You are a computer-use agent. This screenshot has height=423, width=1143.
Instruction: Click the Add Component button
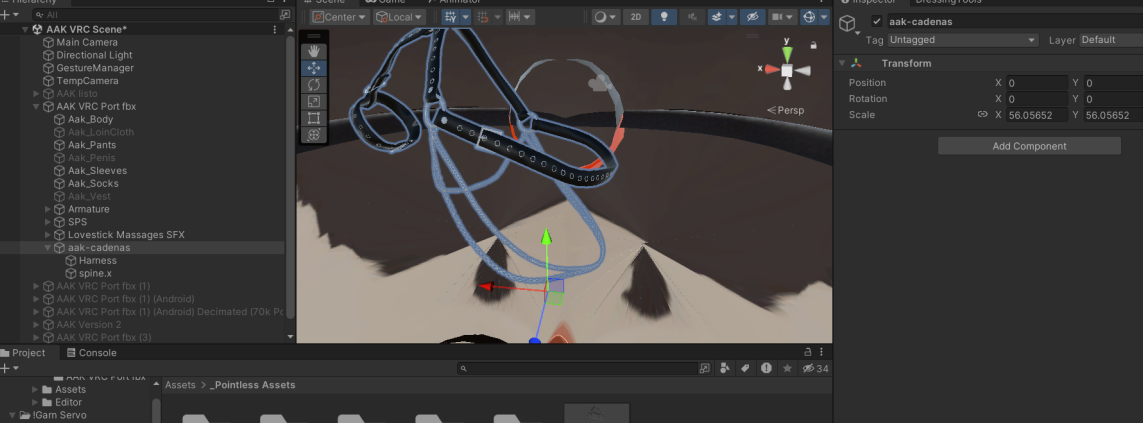click(1029, 146)
